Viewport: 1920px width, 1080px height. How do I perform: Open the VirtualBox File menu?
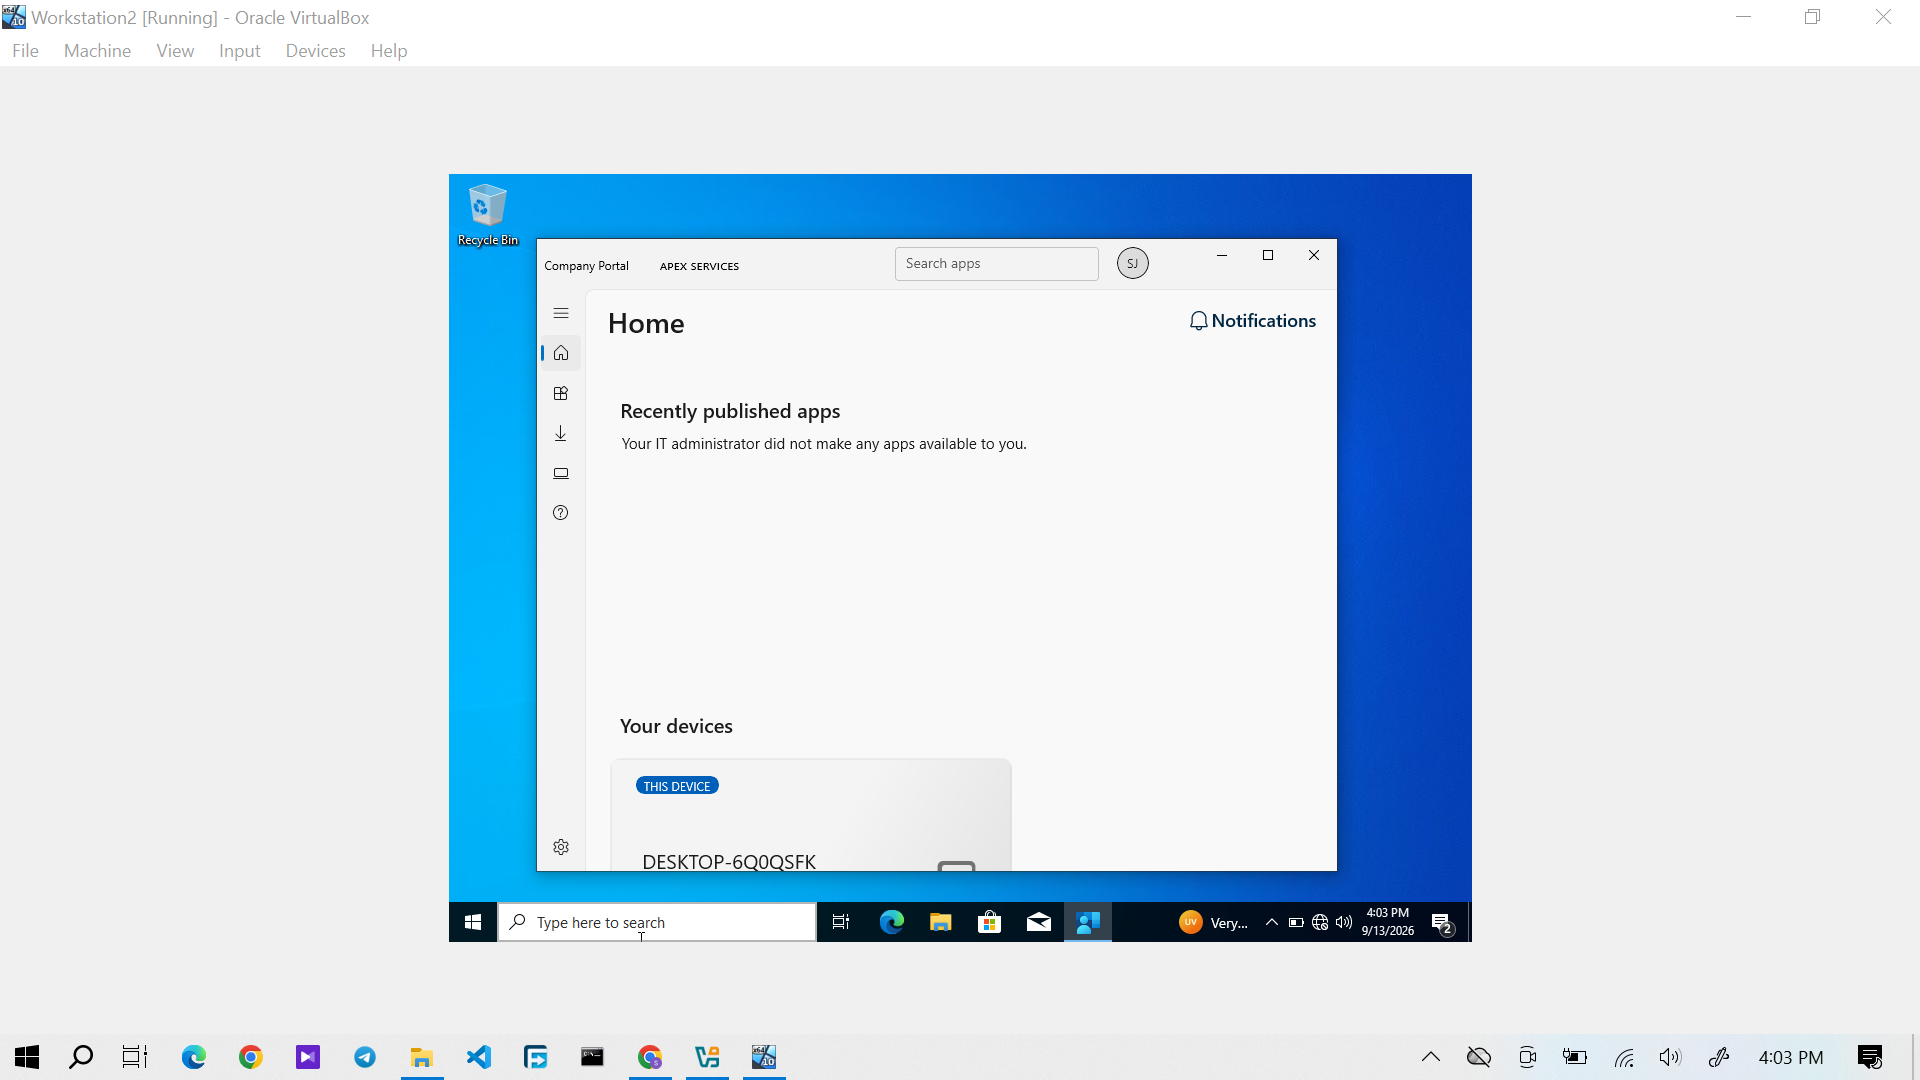point(25,51)
